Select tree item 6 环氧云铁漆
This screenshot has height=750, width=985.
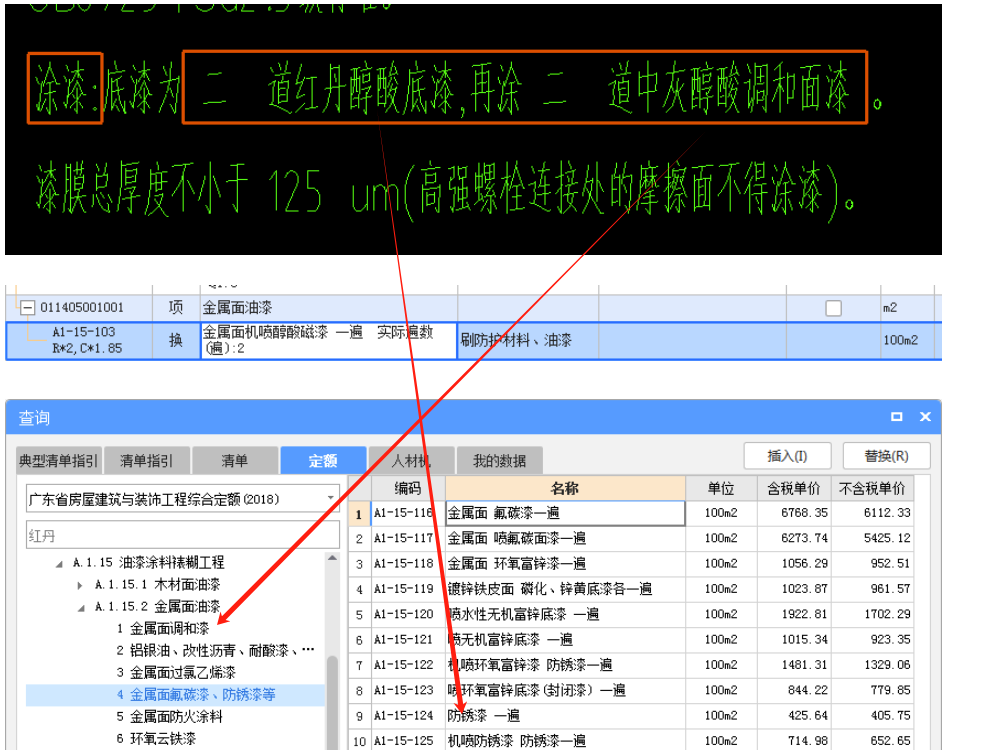pos(156,738)
